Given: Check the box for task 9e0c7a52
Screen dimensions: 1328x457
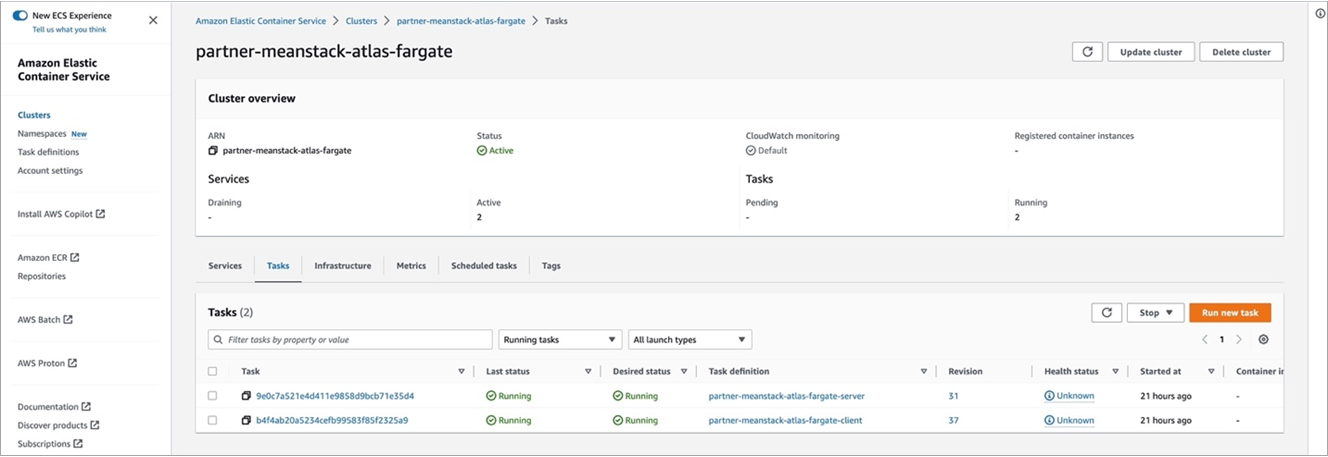Looking at the screenshot, I should click(212, 396).
